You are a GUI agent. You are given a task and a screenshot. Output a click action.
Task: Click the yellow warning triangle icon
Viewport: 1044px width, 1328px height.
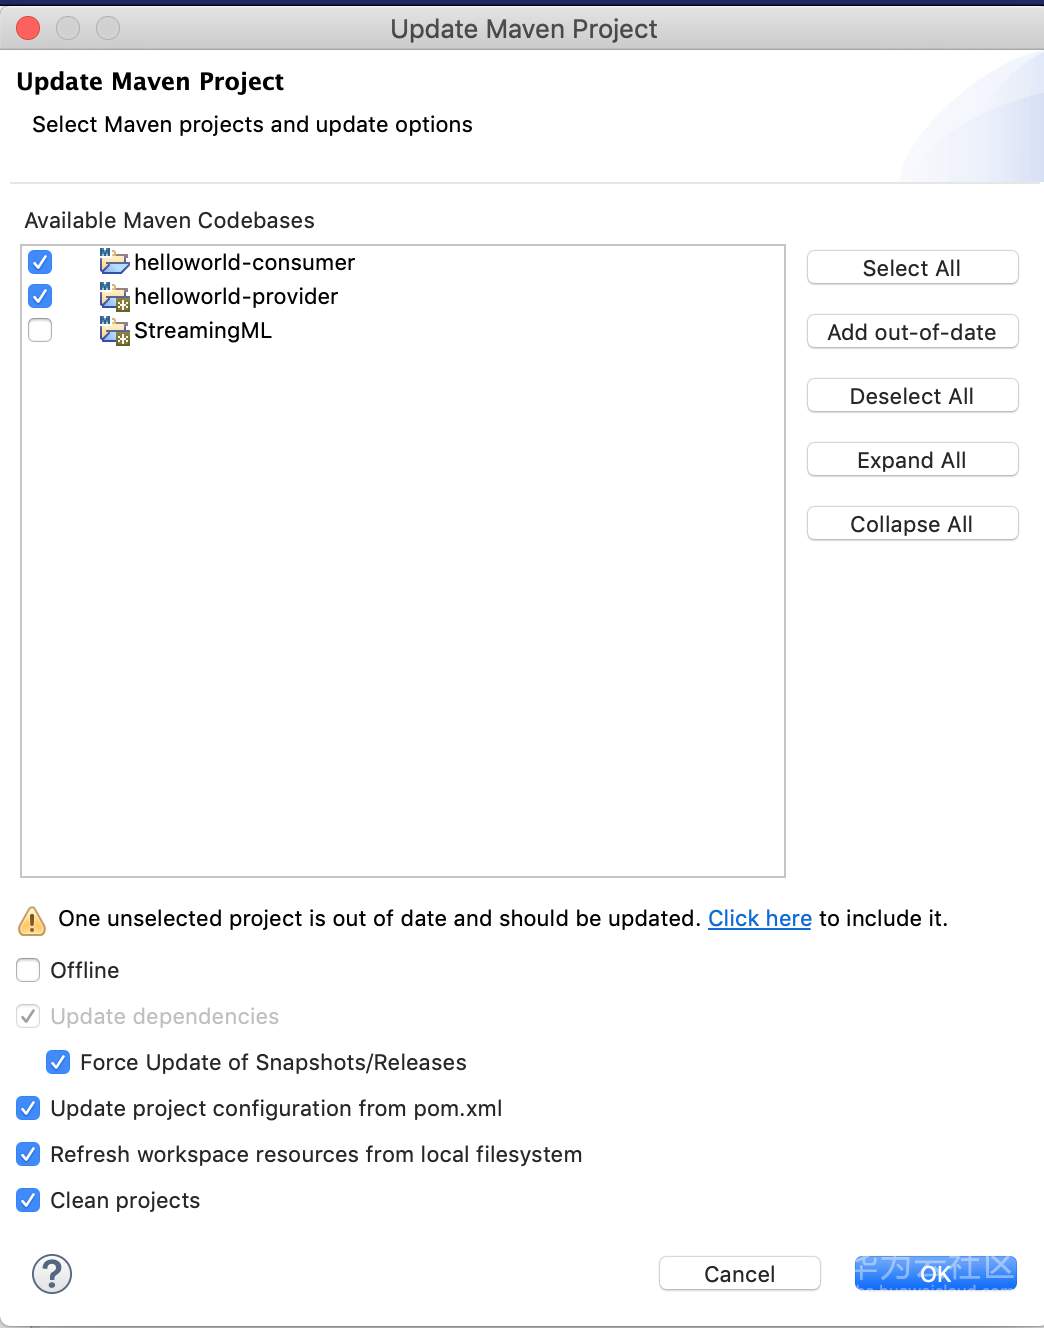point(32,920)
